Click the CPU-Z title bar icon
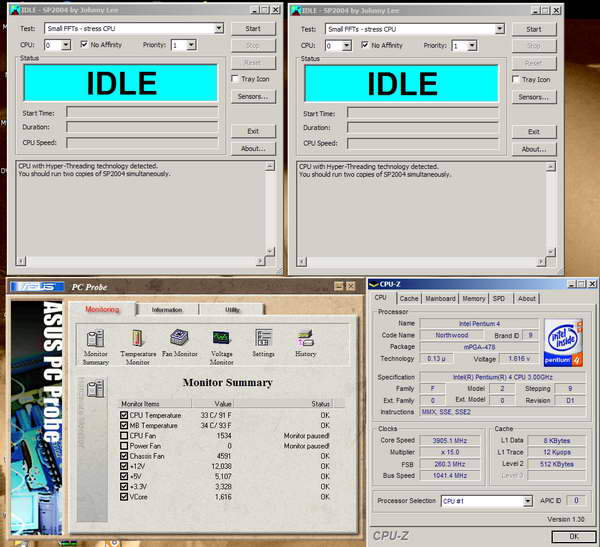Viewport: 600px width, 547px height. click(x=374, y=284)
